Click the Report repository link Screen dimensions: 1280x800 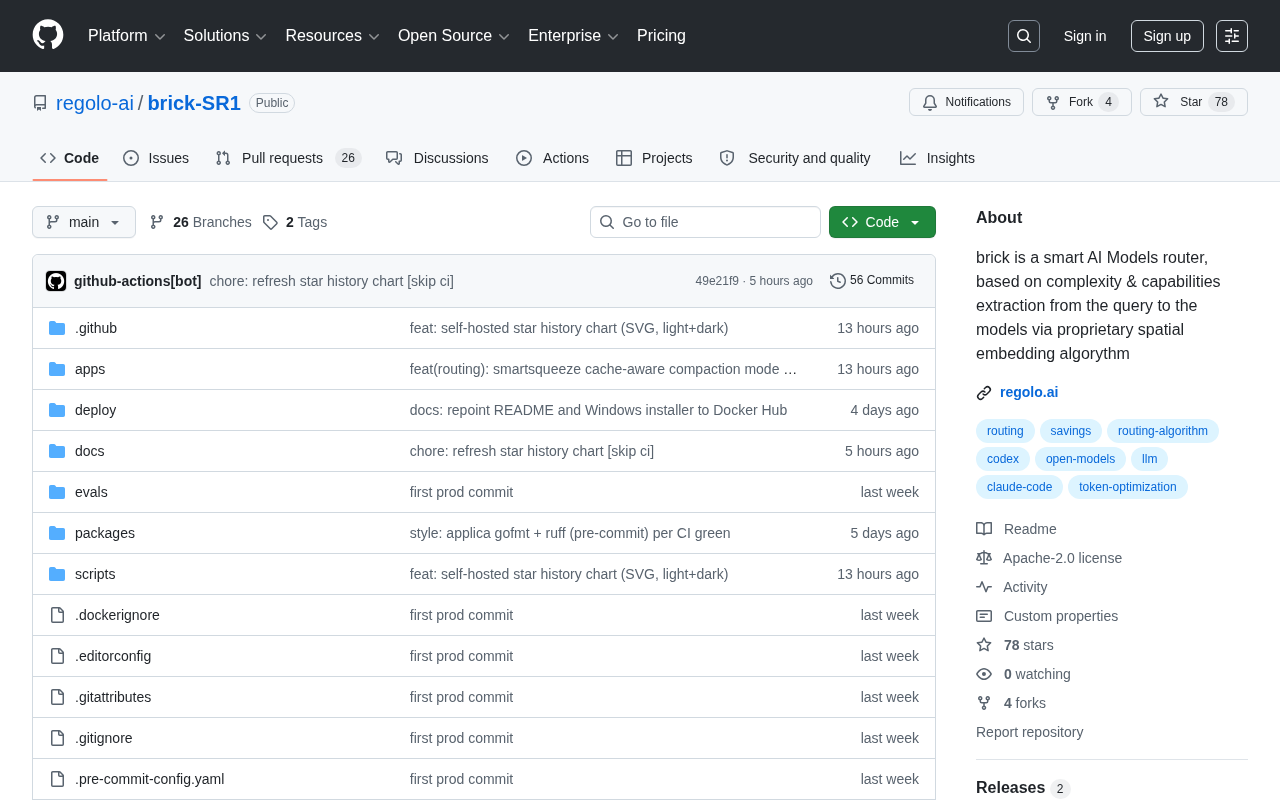click(x=1029, y=732)
